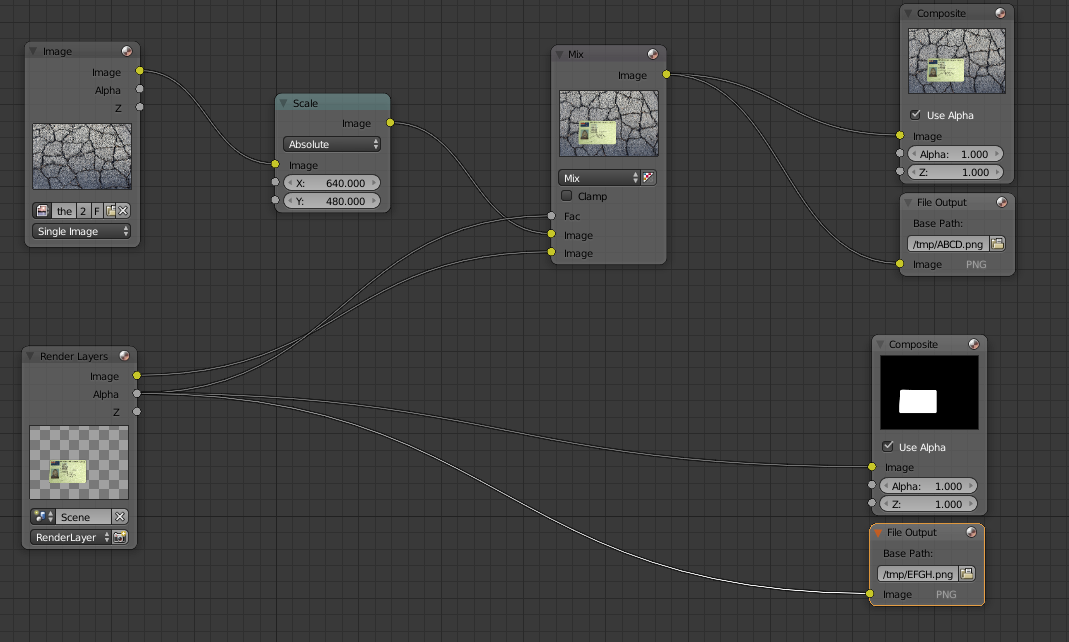Collapse the bottom Composite node
Viewport: 1069px width, 642px height.
point(880,344)
